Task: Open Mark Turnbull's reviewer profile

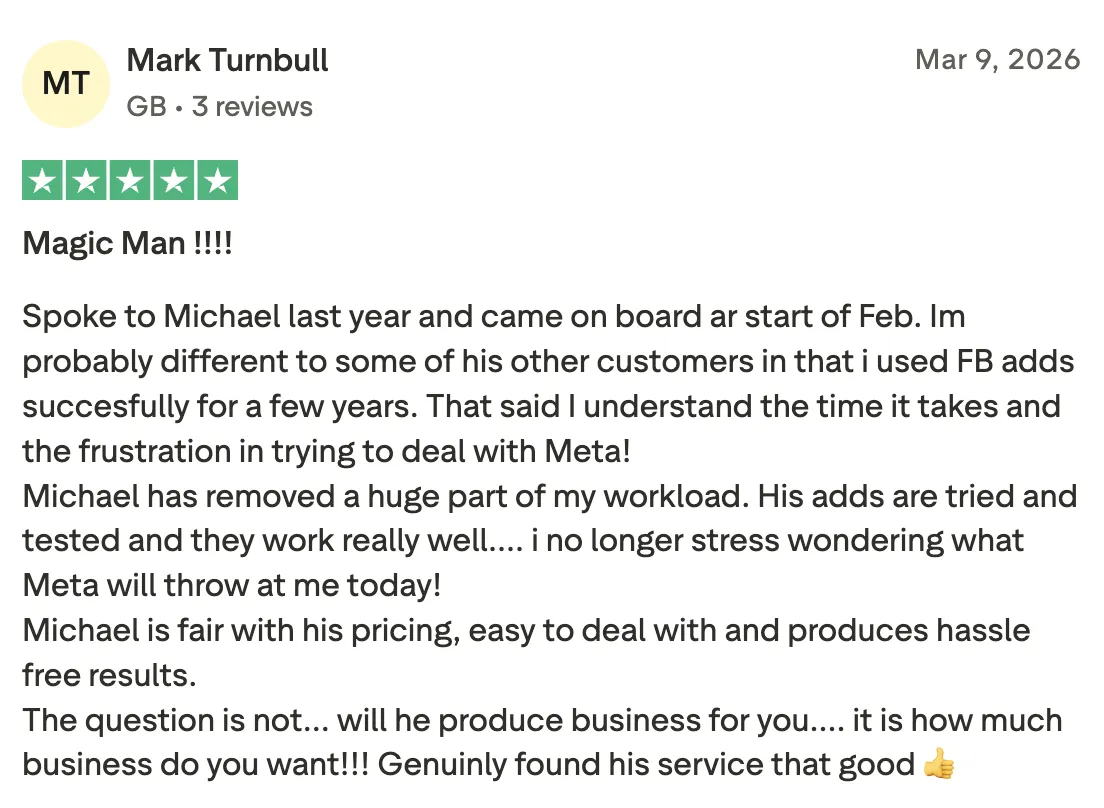Action: (227, 61)
